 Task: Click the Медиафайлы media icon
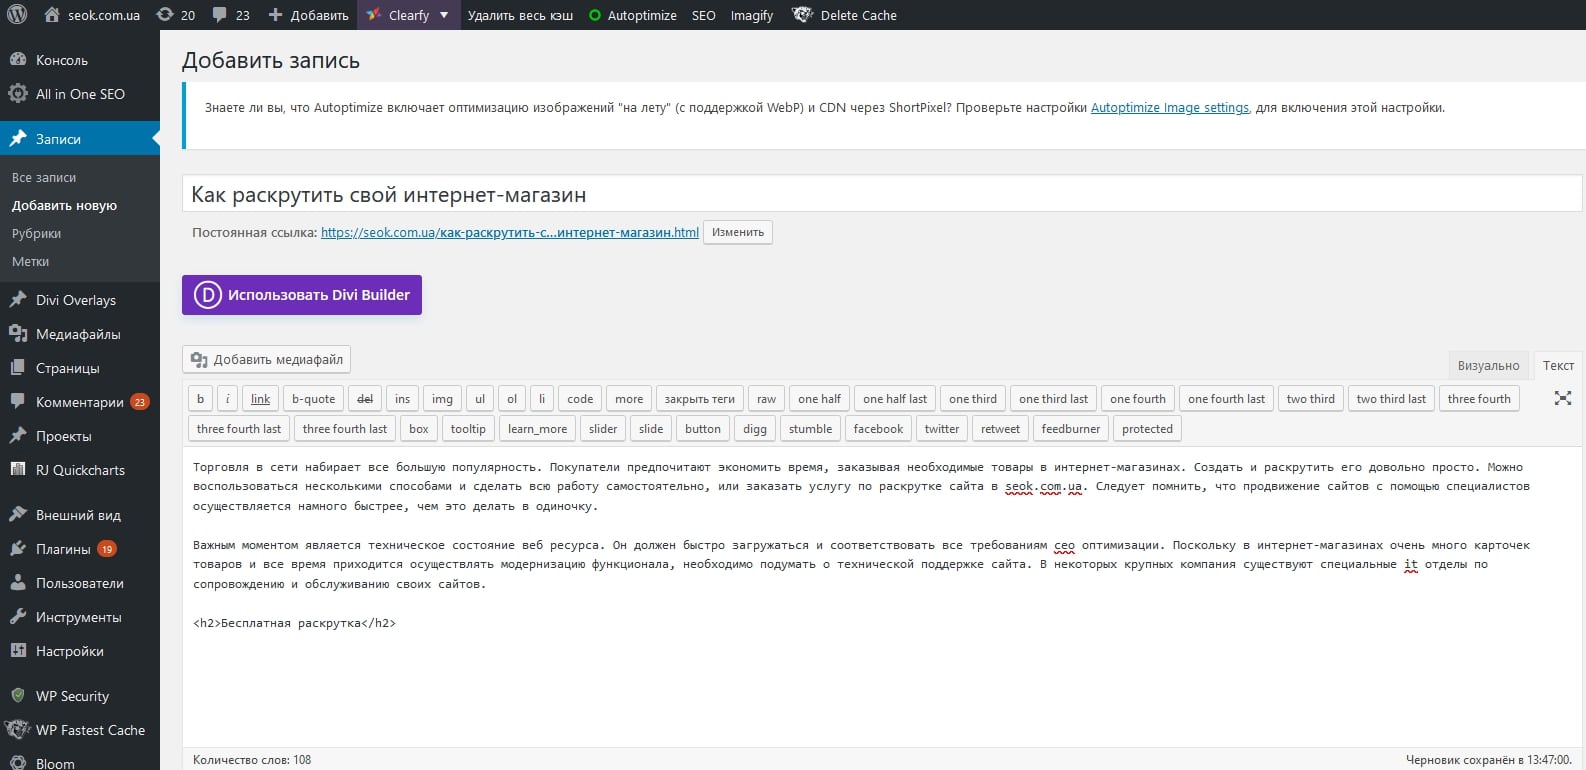point(18,334)
